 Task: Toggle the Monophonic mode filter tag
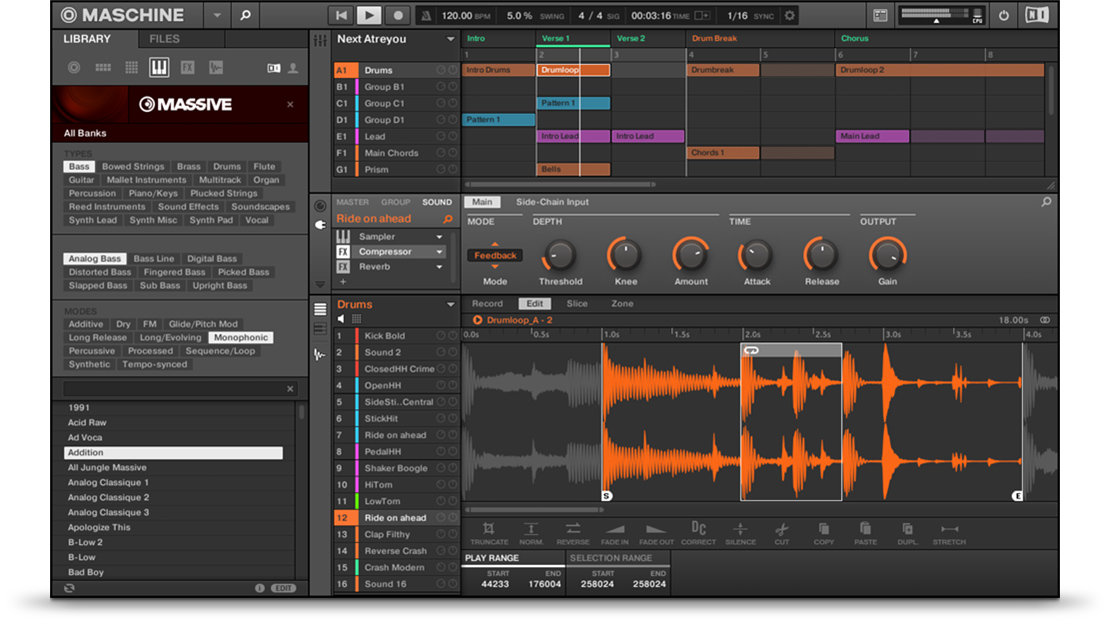click(240, 338)
